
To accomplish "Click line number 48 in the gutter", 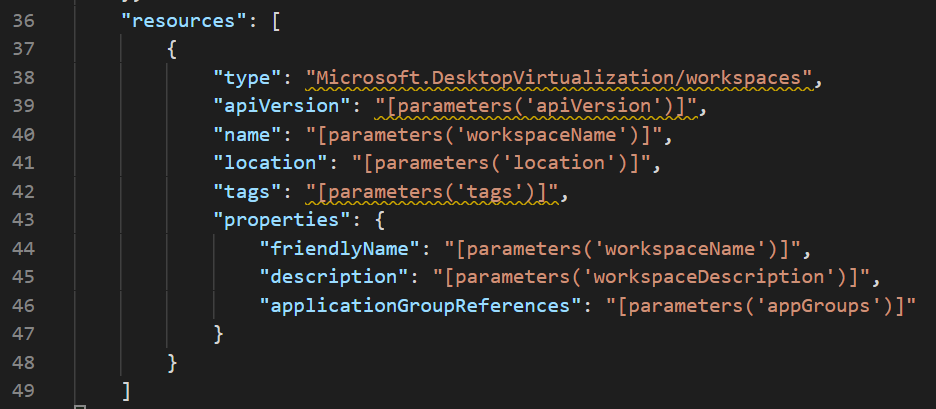I will [23, 362].
